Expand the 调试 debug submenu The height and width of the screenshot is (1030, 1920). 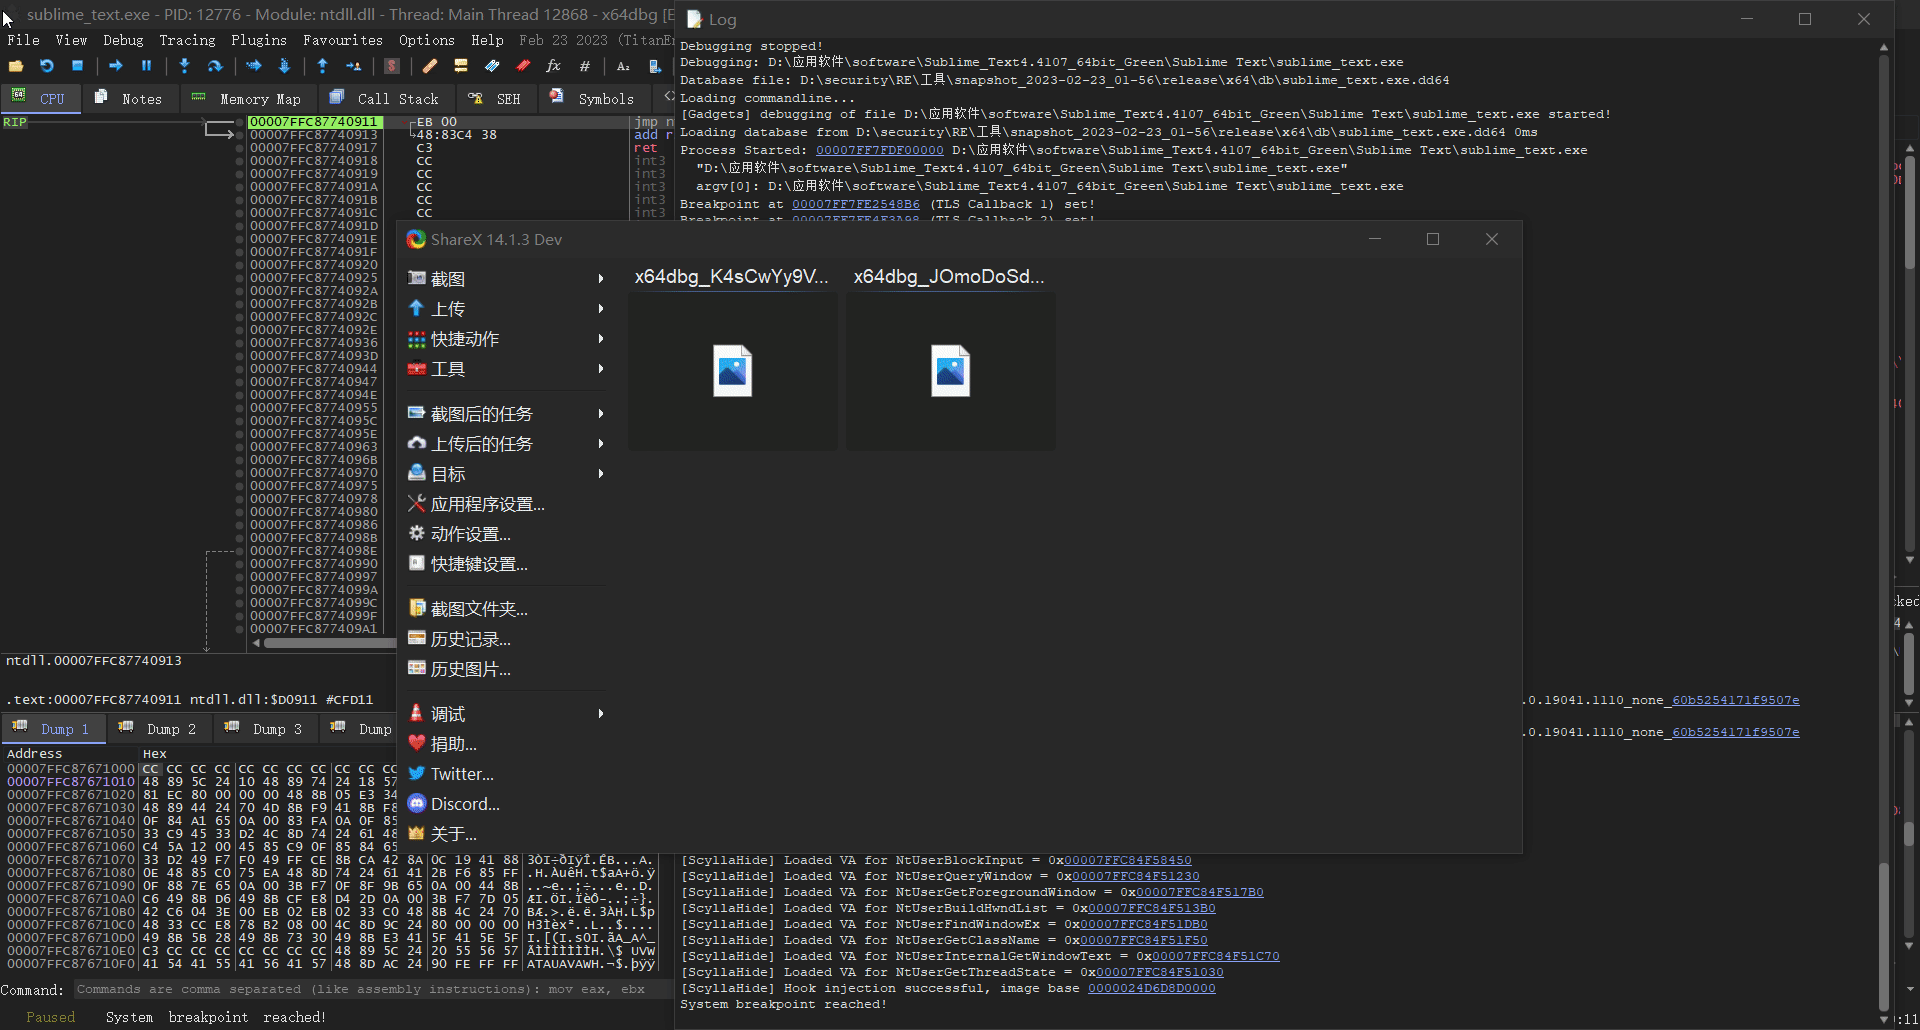tap(506, 714)
